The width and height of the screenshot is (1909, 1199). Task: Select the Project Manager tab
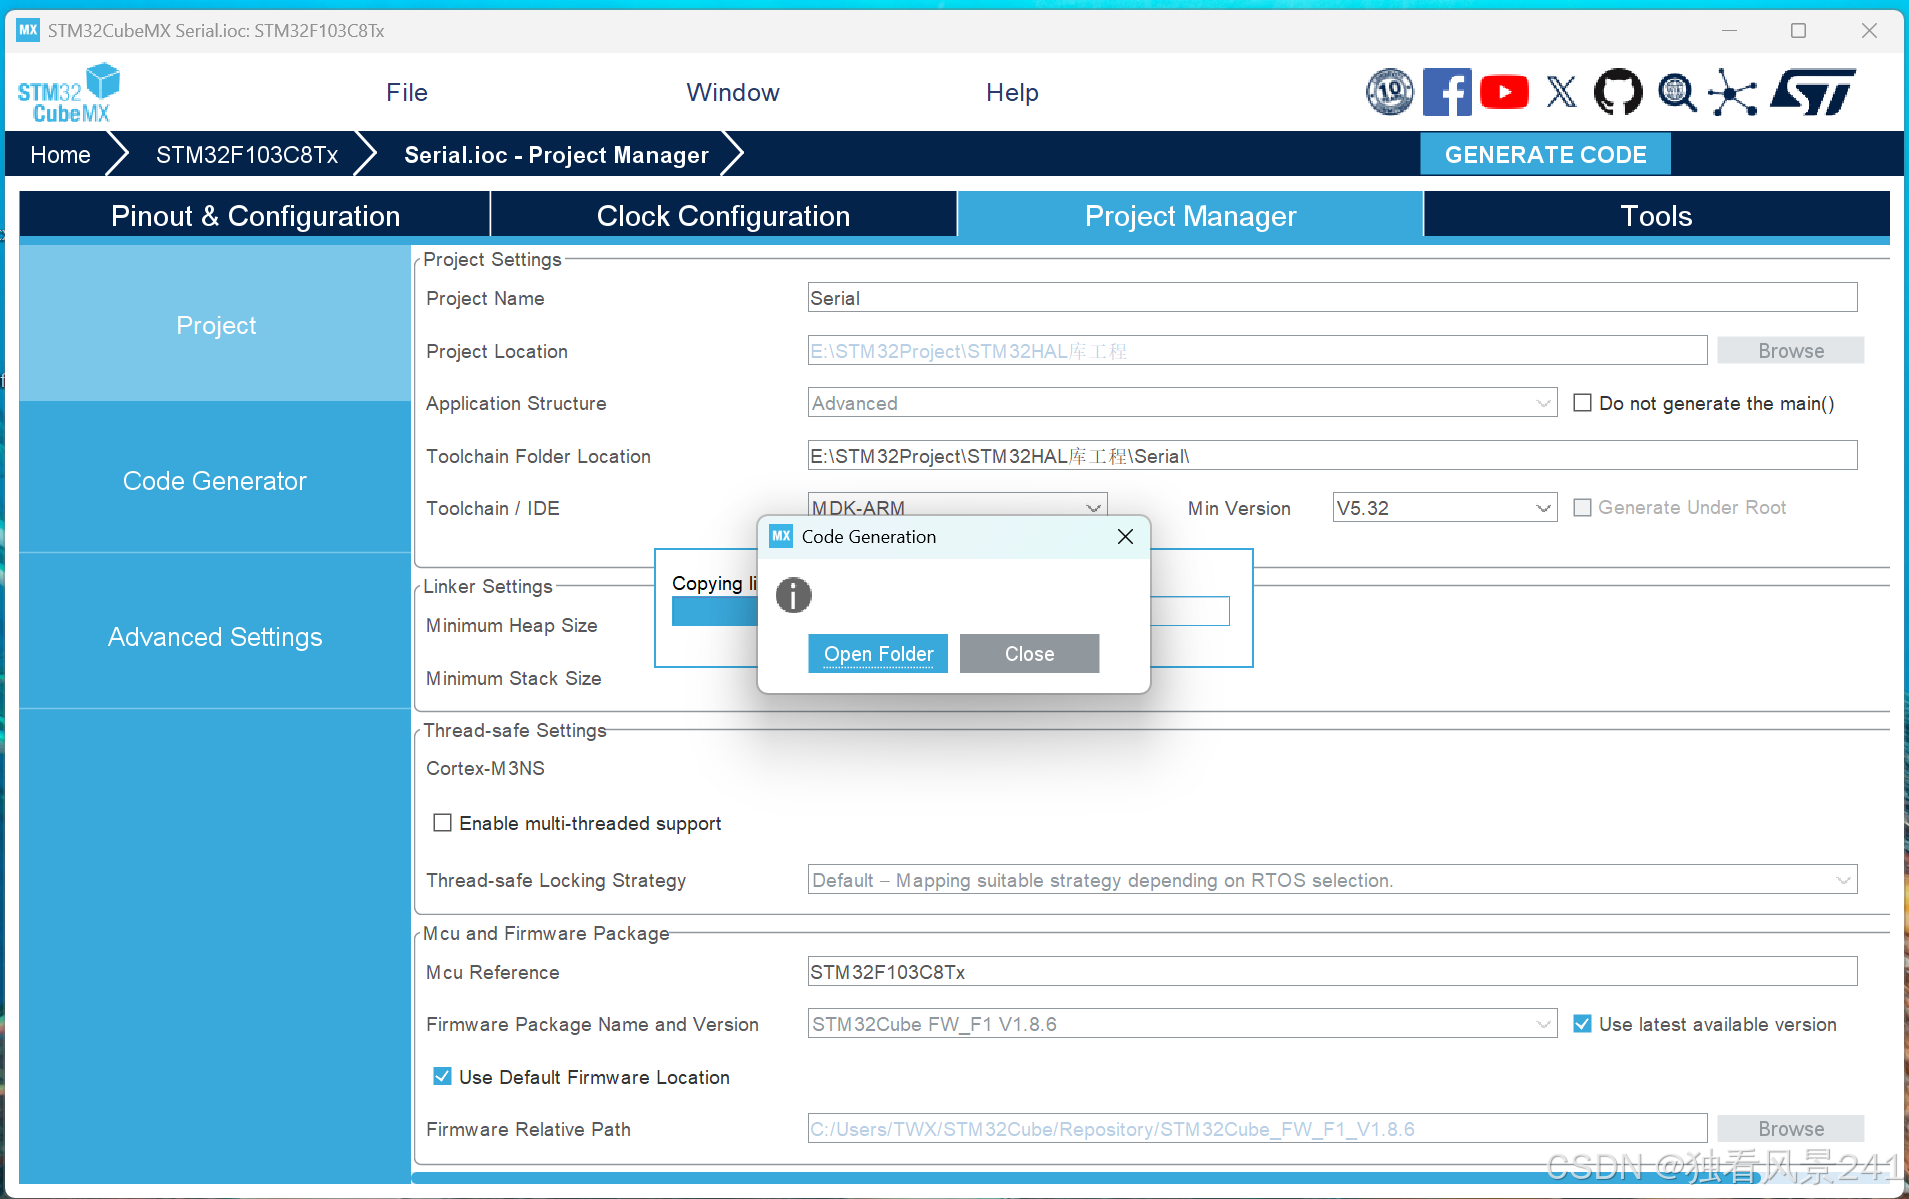[1190, 215]
